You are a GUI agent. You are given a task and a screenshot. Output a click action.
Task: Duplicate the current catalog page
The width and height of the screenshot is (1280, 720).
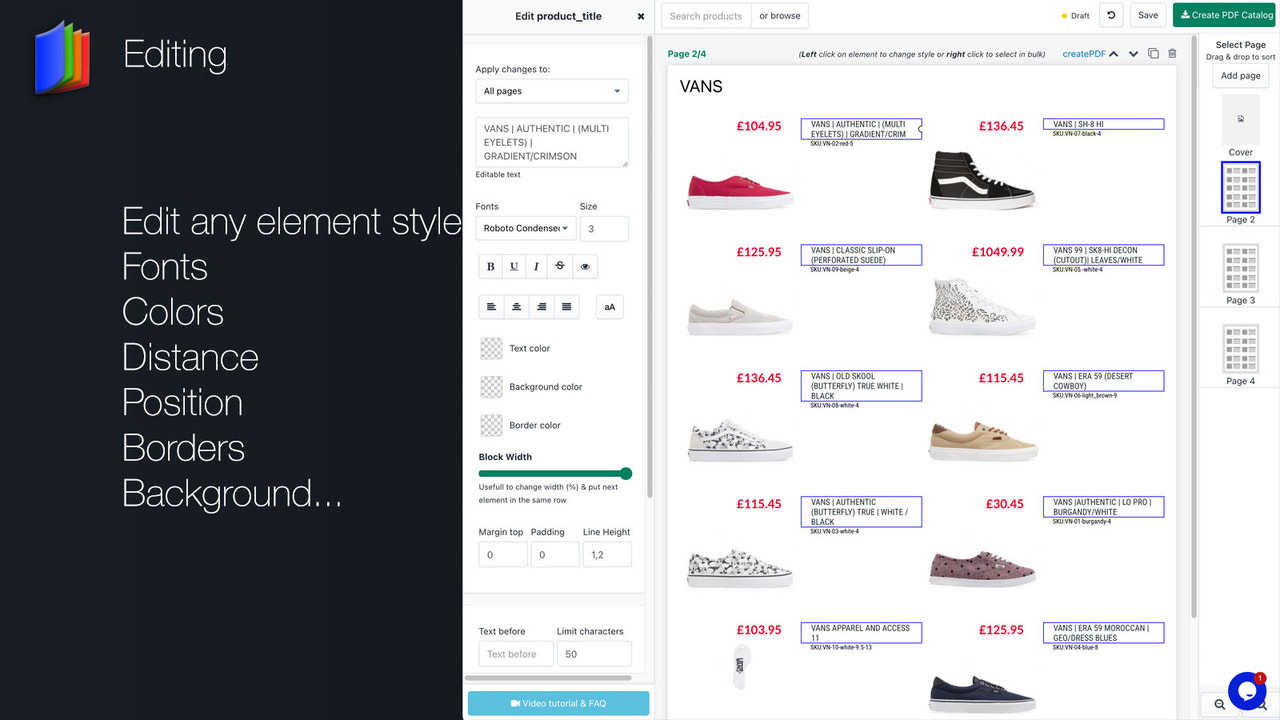point(1152,53)
